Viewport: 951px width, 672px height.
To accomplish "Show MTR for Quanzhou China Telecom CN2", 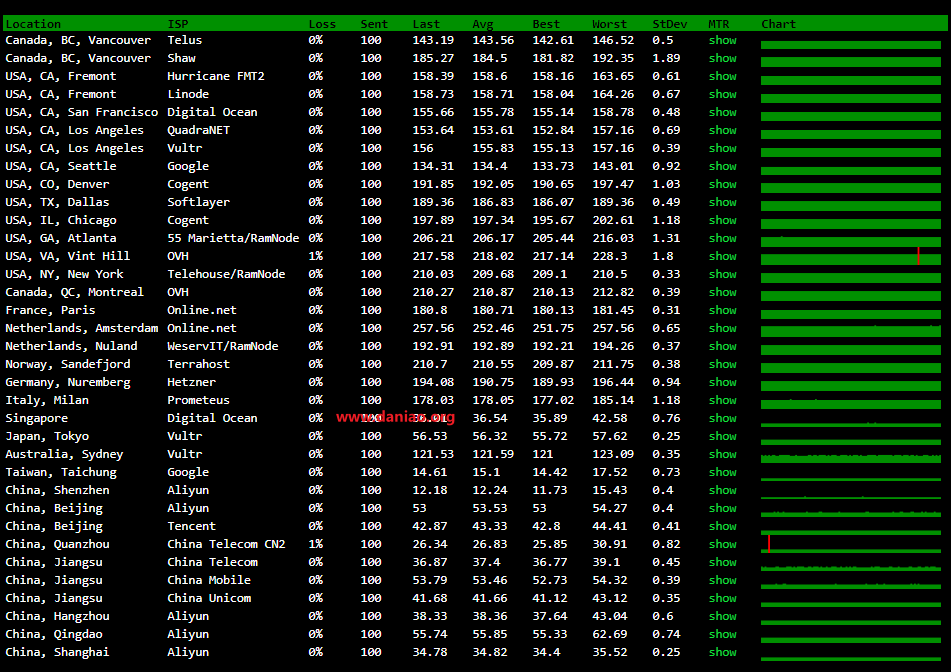I will 722,544.
